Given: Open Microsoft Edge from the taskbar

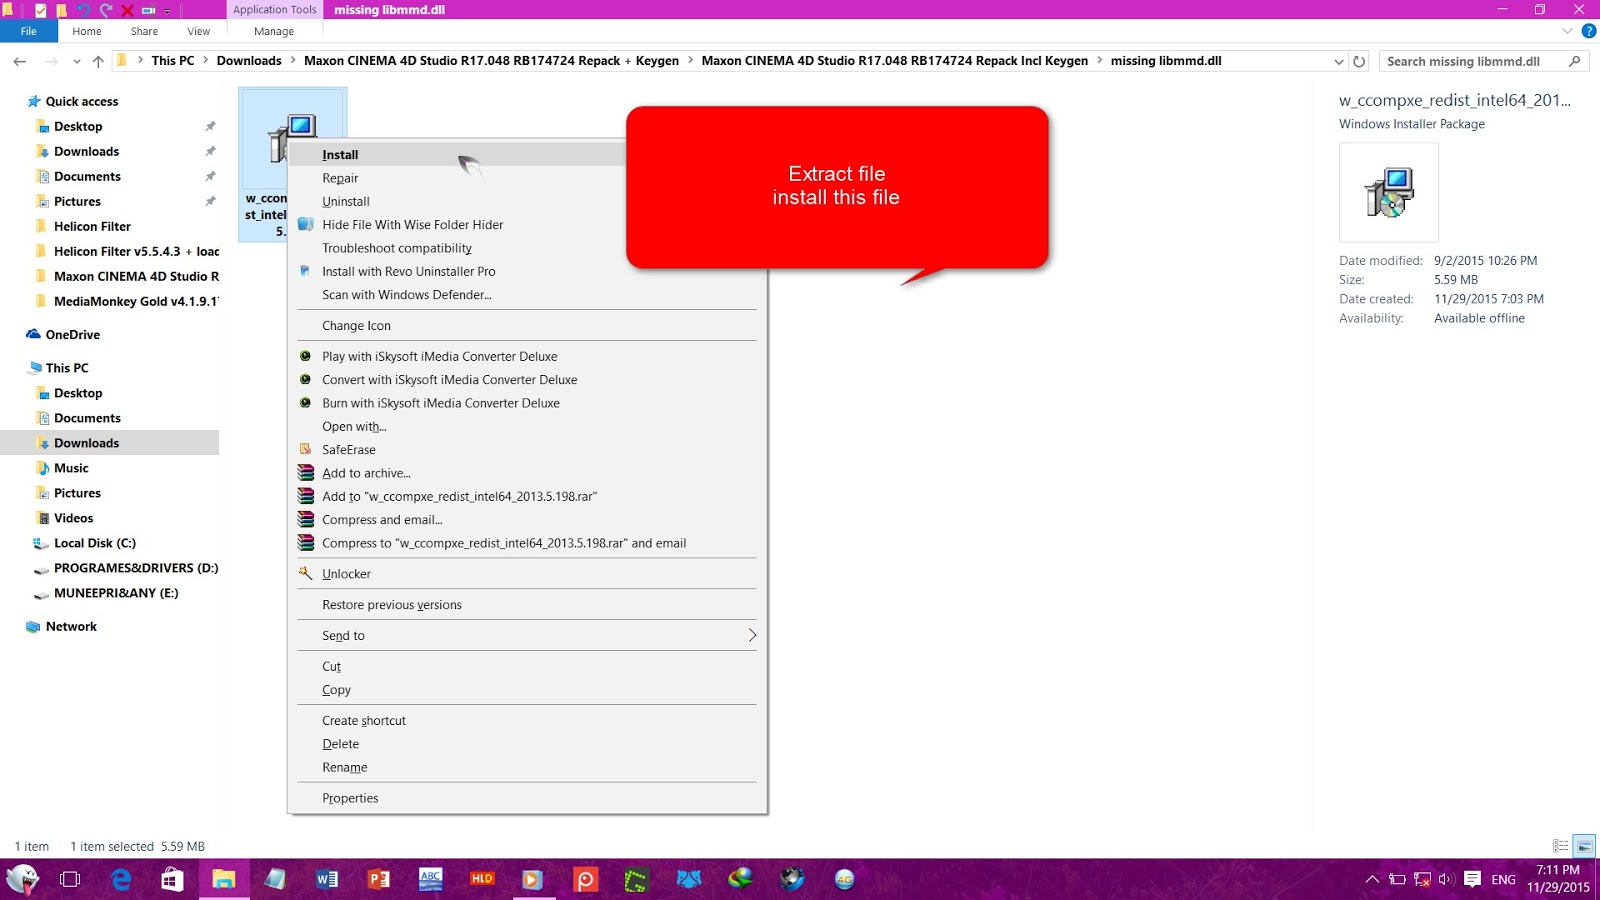Looking at the screenshot, I should coord(121,879).
